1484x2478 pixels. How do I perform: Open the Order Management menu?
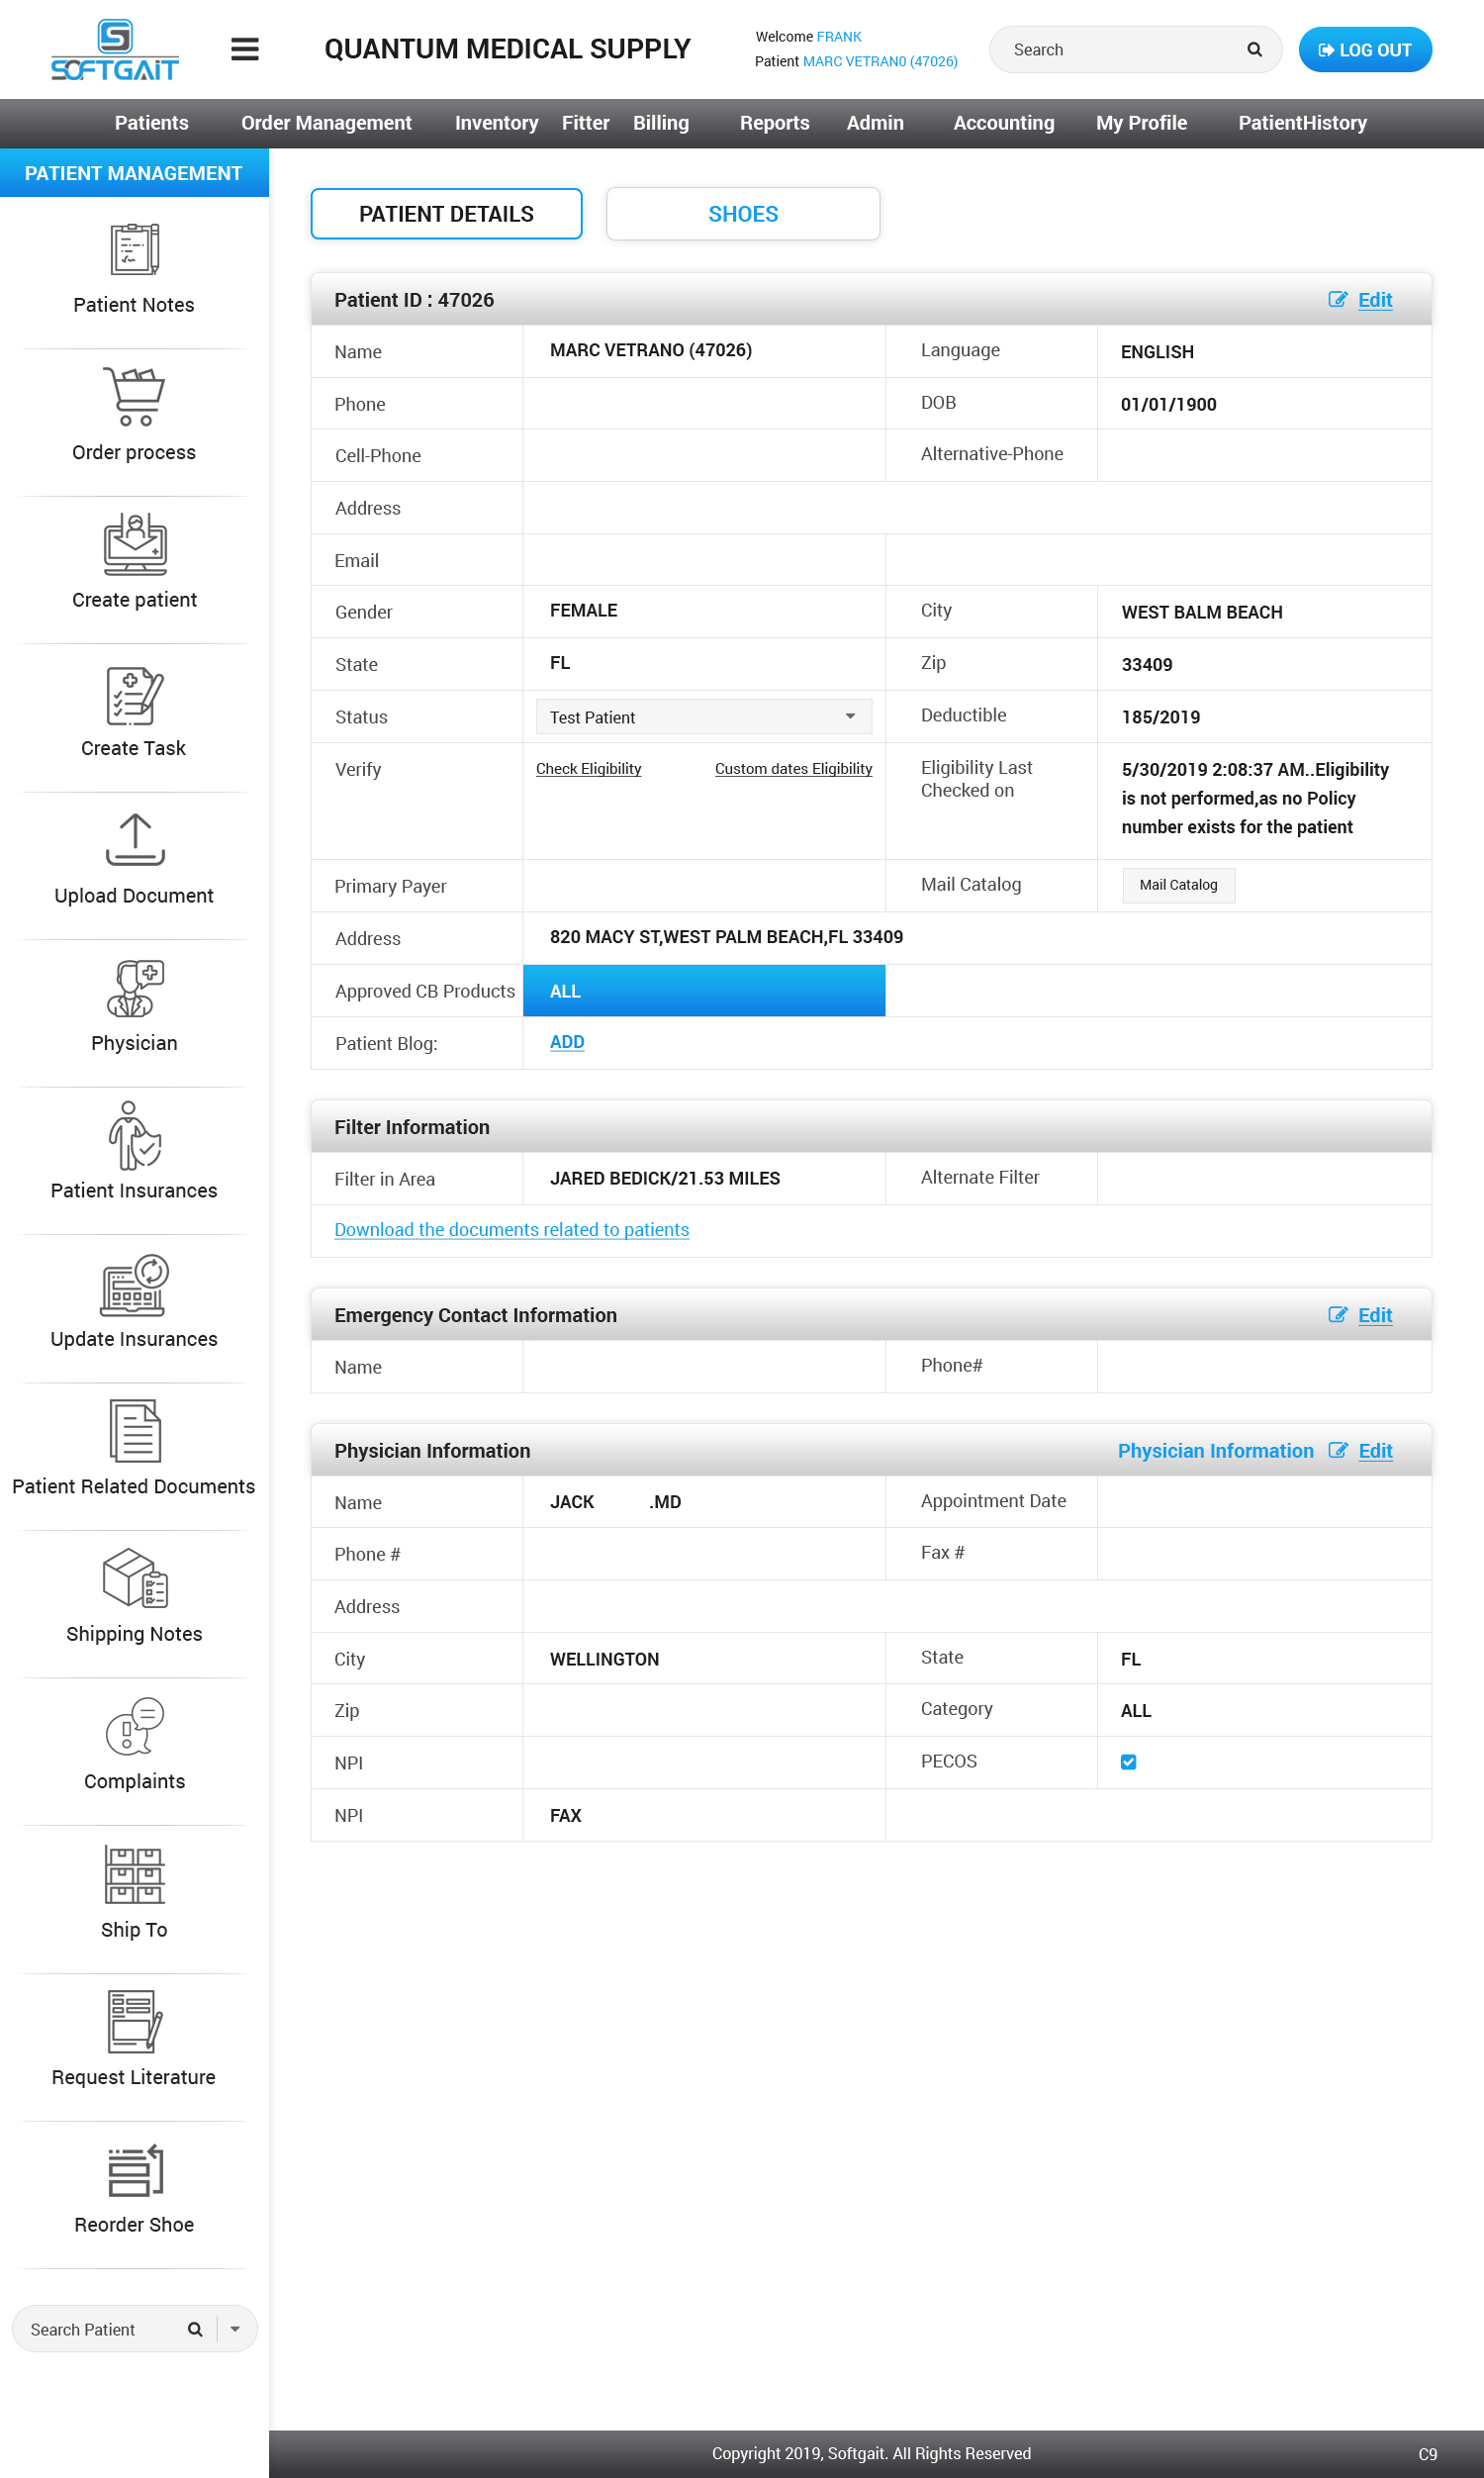pyautogui.click(x=326, y=123)
